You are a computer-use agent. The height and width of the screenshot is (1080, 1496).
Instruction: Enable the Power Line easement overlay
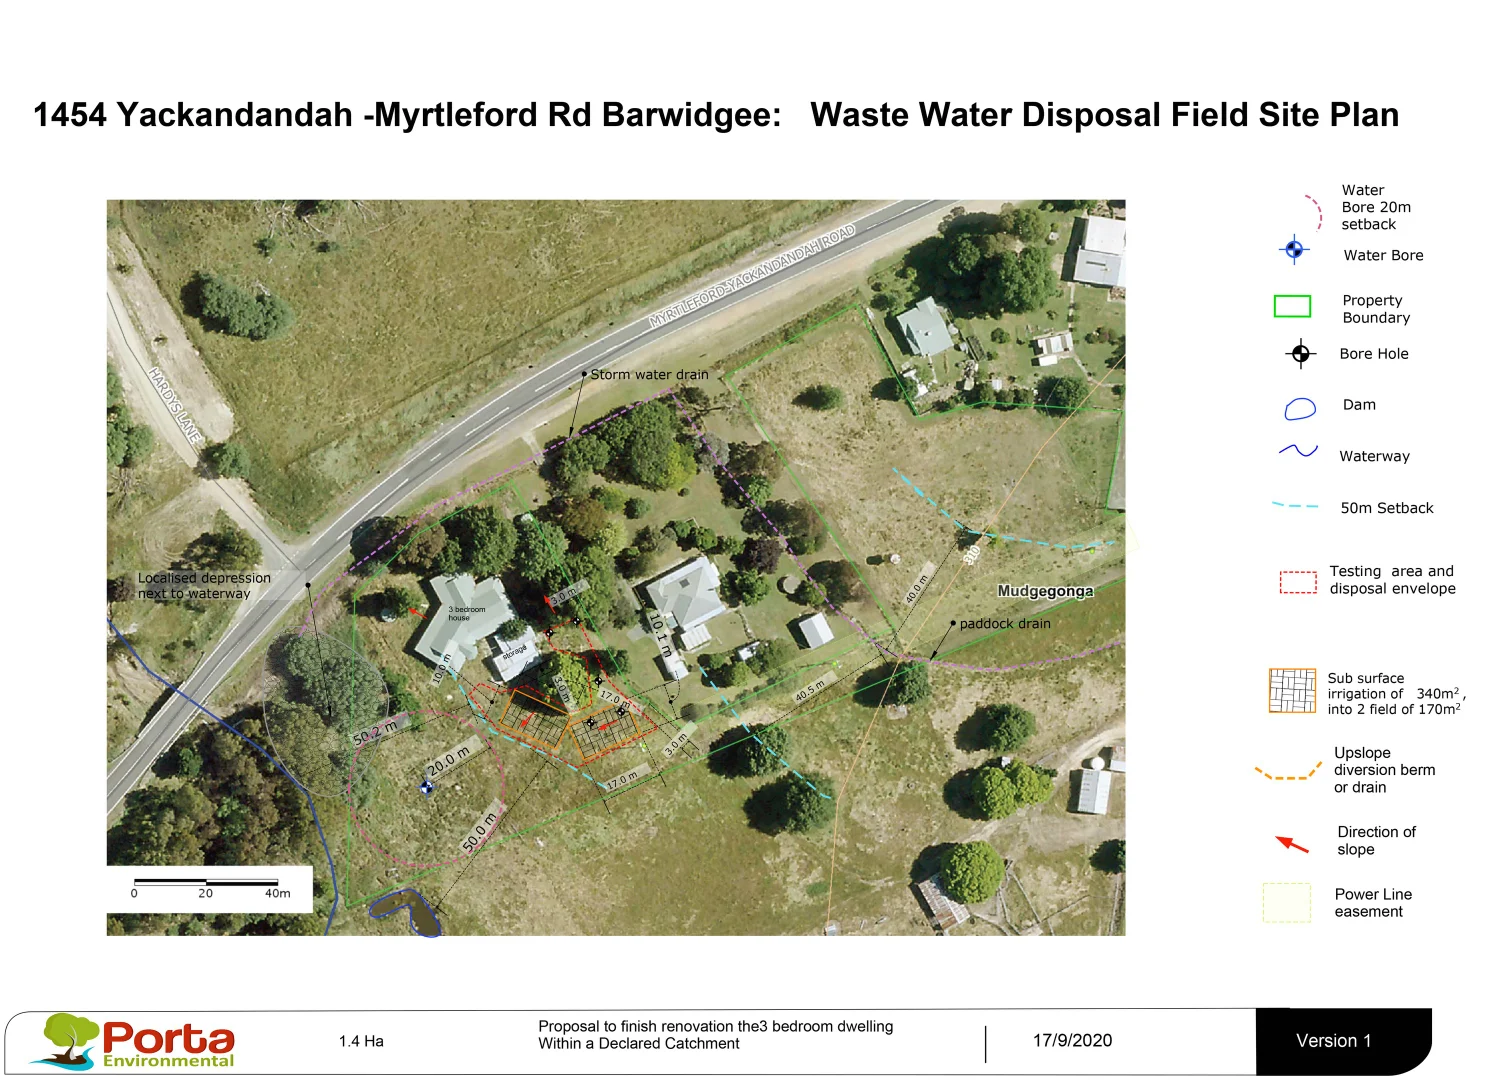(1286, 901)
